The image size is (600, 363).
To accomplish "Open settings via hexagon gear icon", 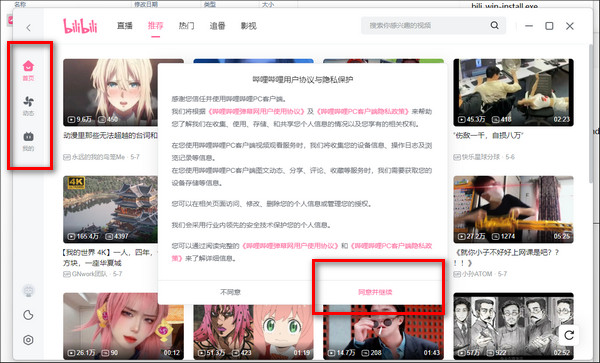I will 28,340.
